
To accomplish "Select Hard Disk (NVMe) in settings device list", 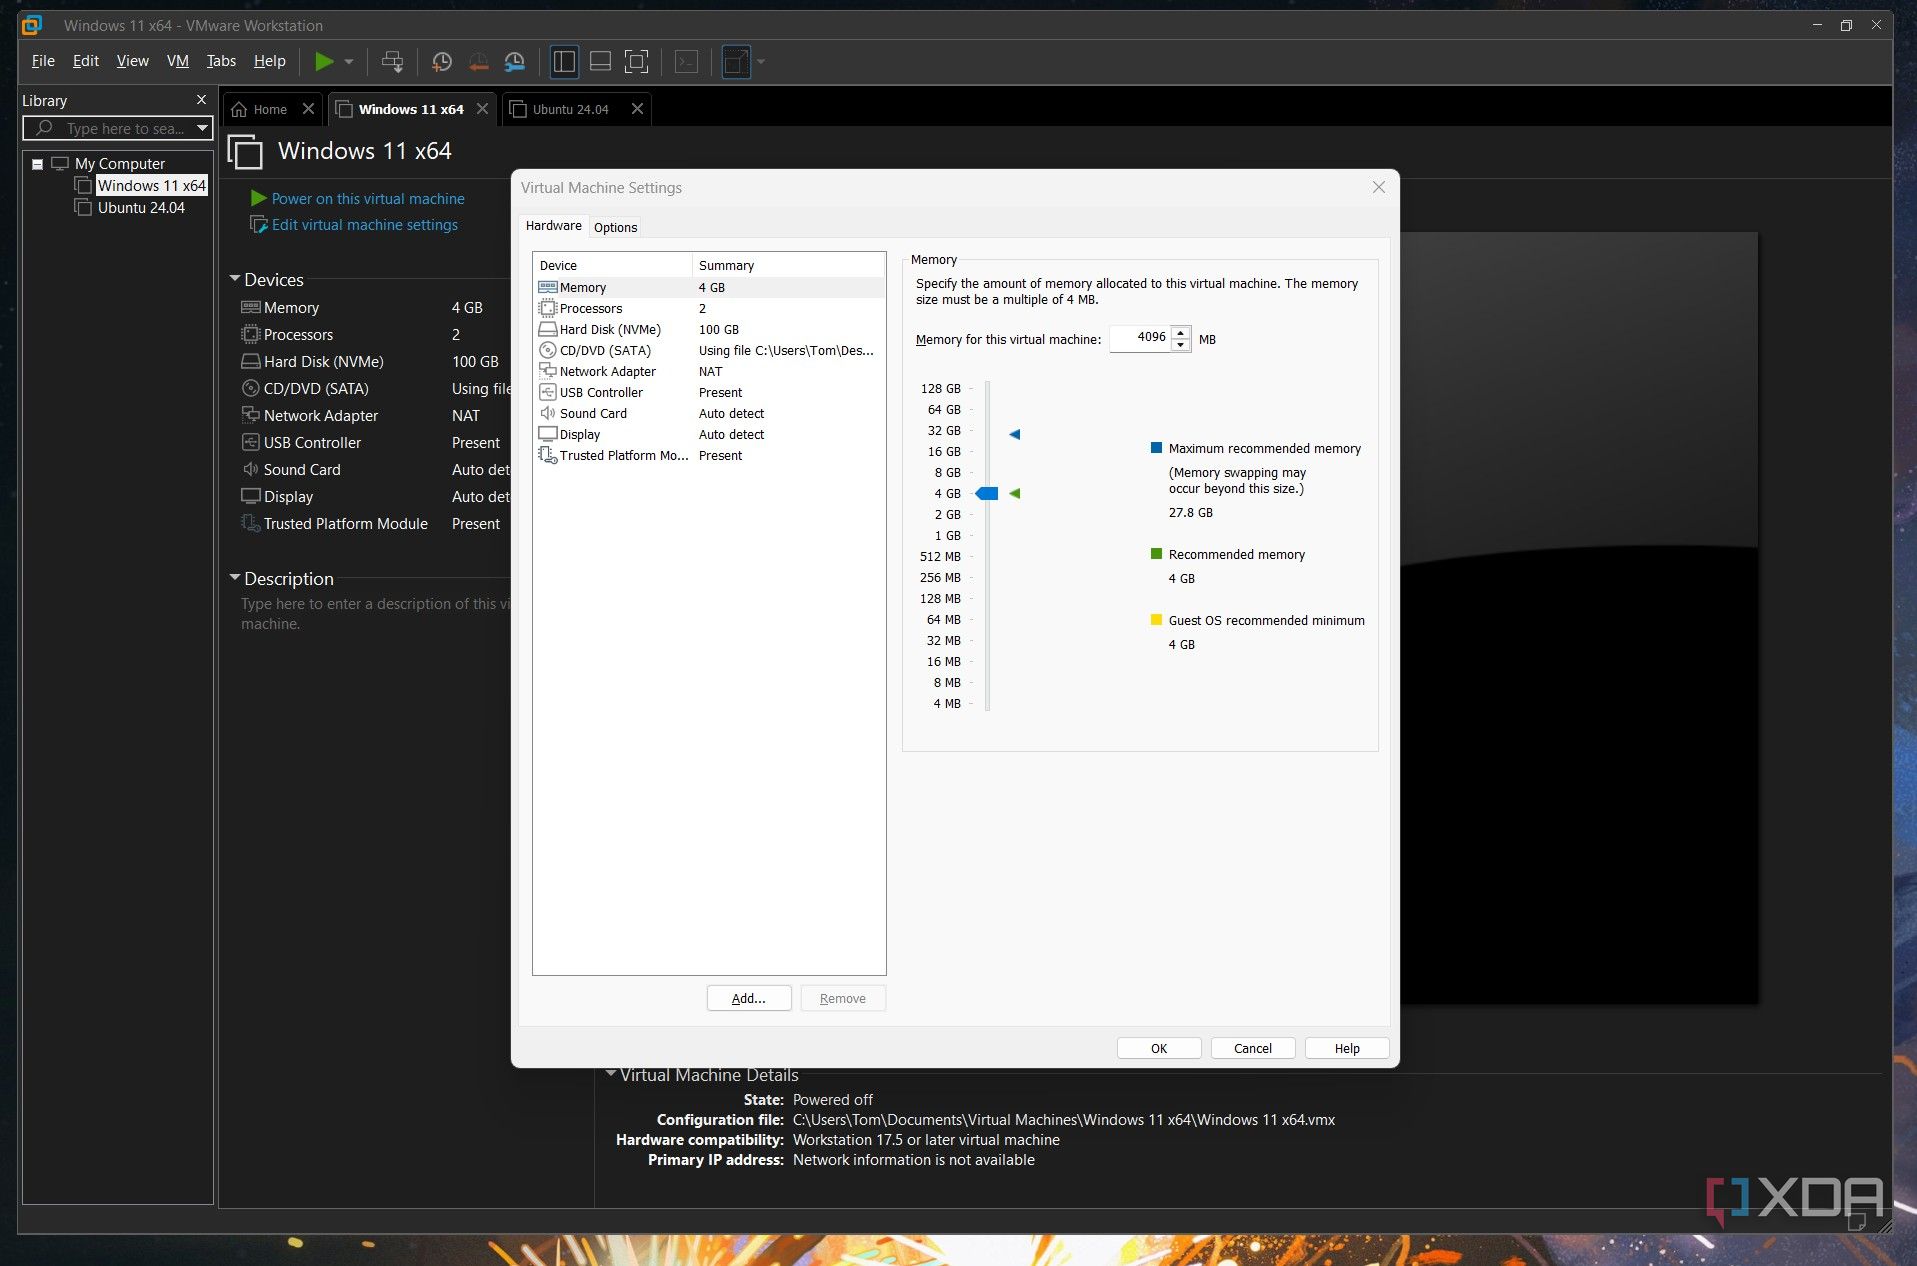I will coord(709,329).
